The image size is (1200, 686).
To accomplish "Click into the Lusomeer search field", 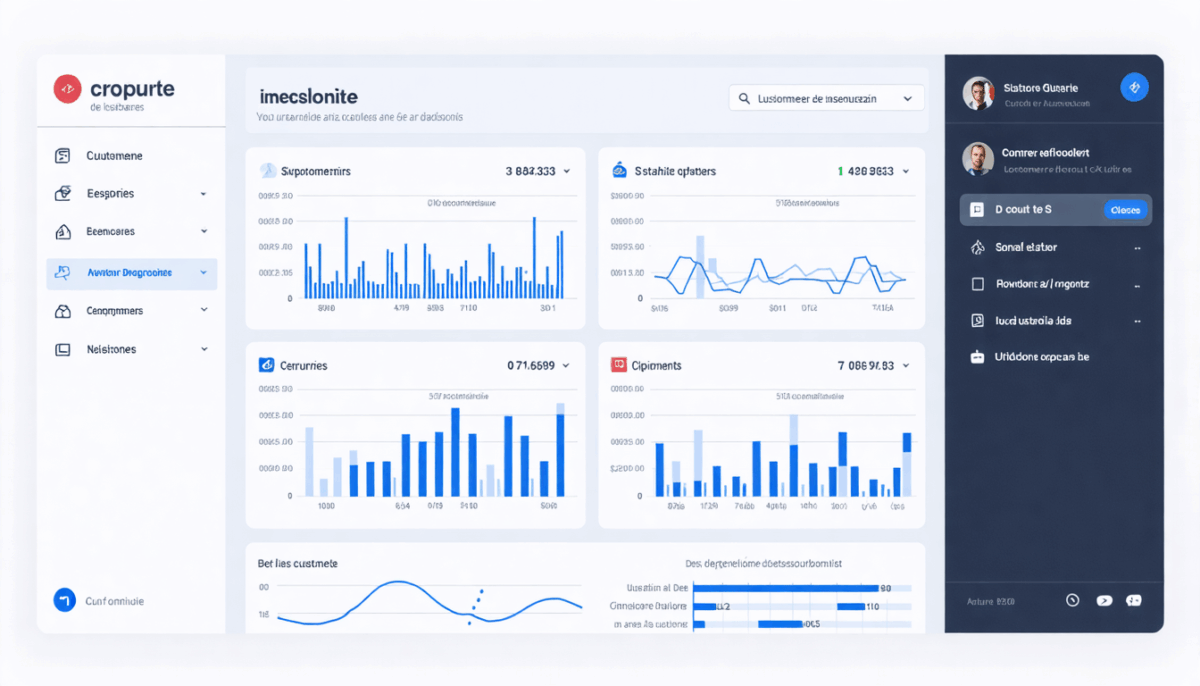I will (x=827, y=98).
